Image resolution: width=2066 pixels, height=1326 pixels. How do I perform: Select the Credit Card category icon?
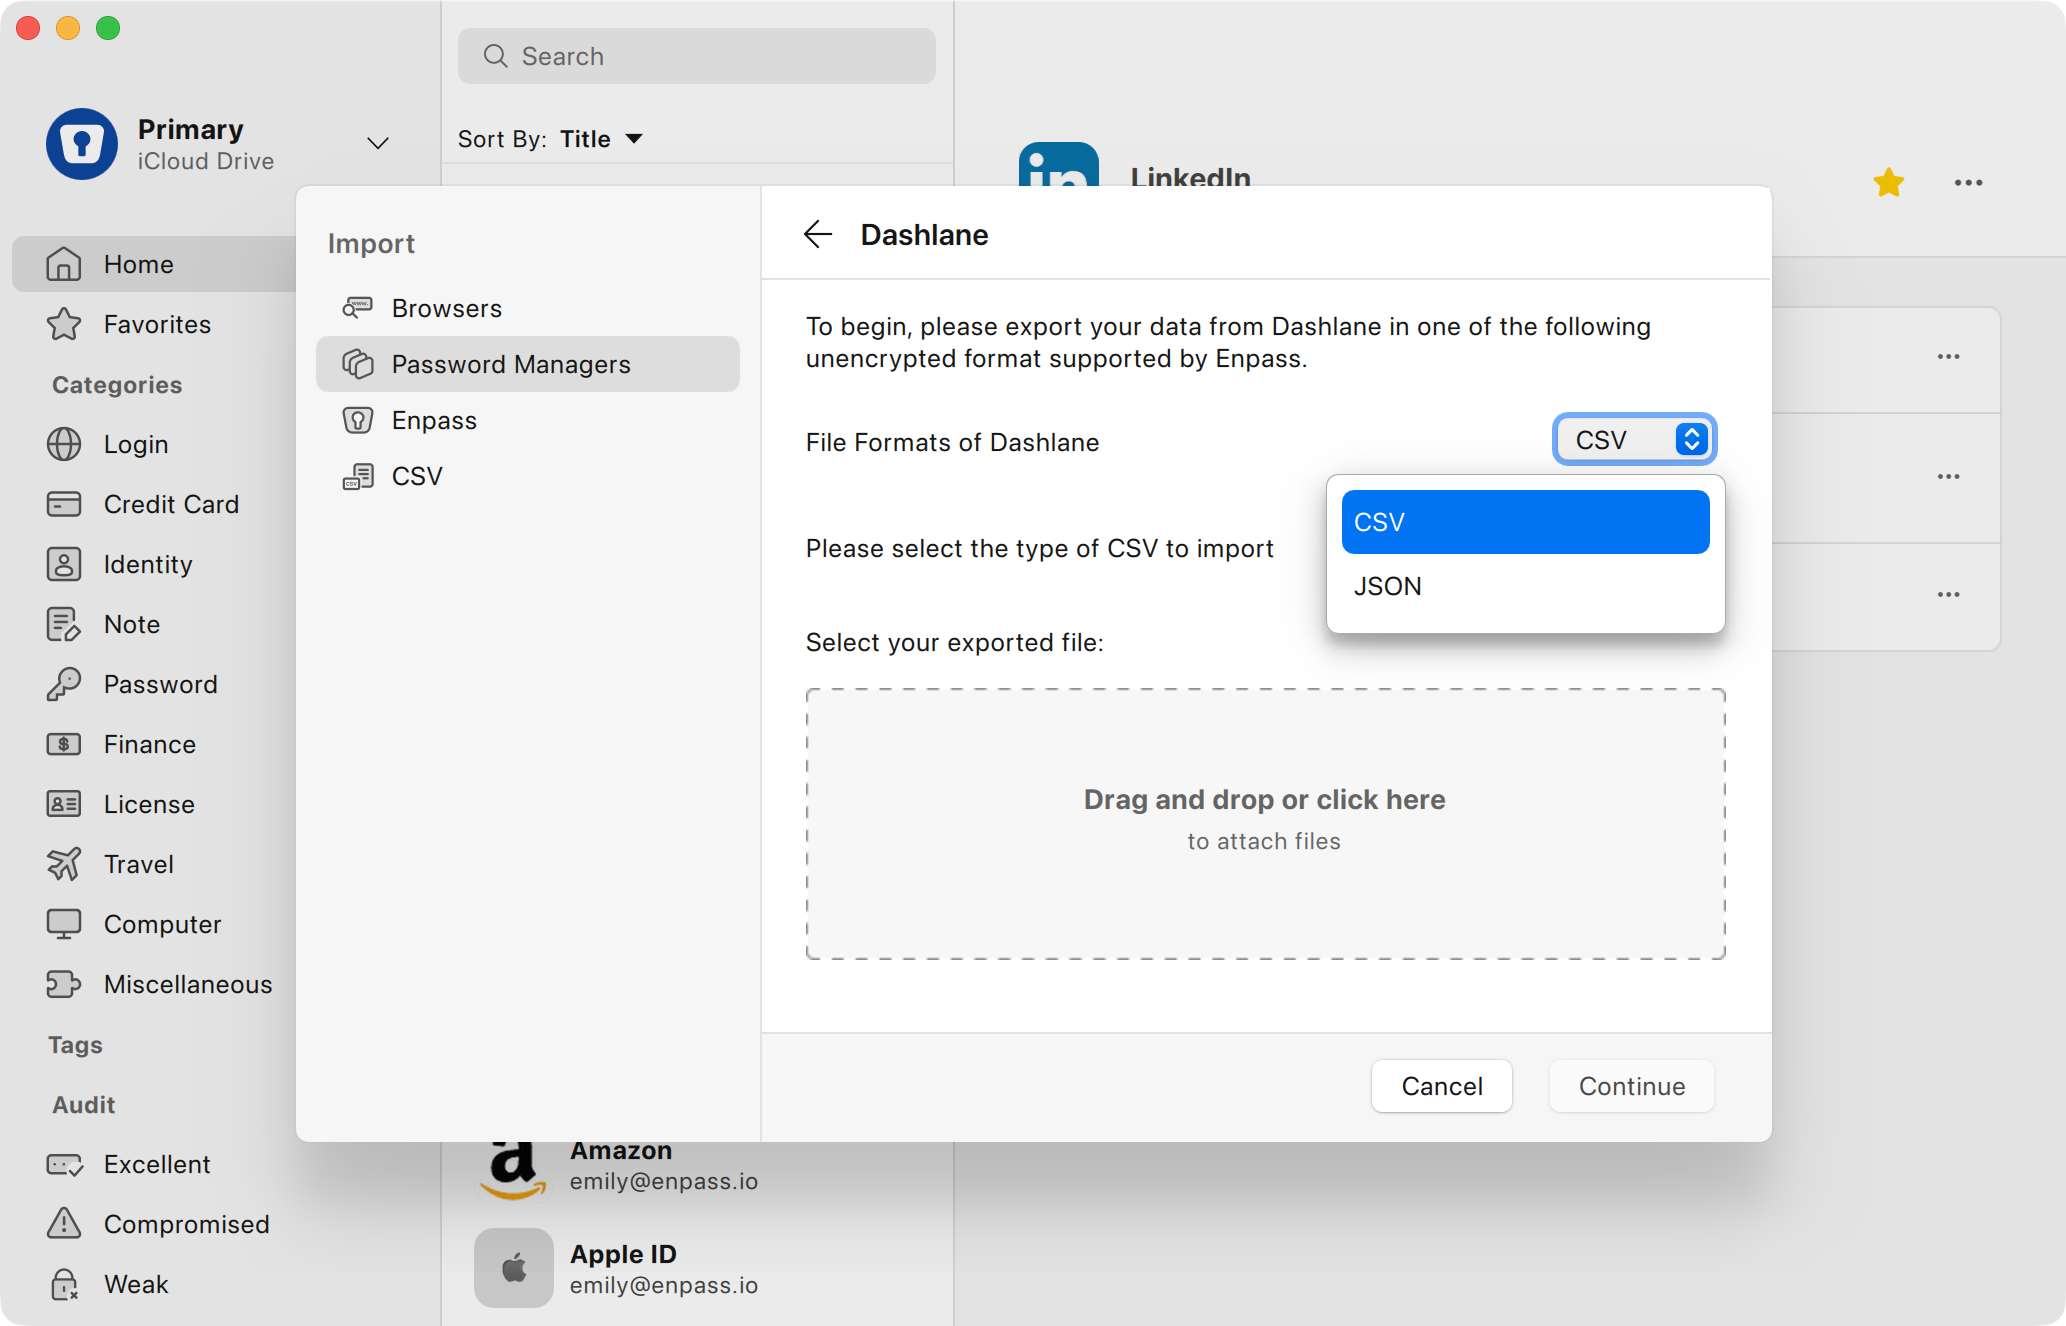(x=64, y=504)
